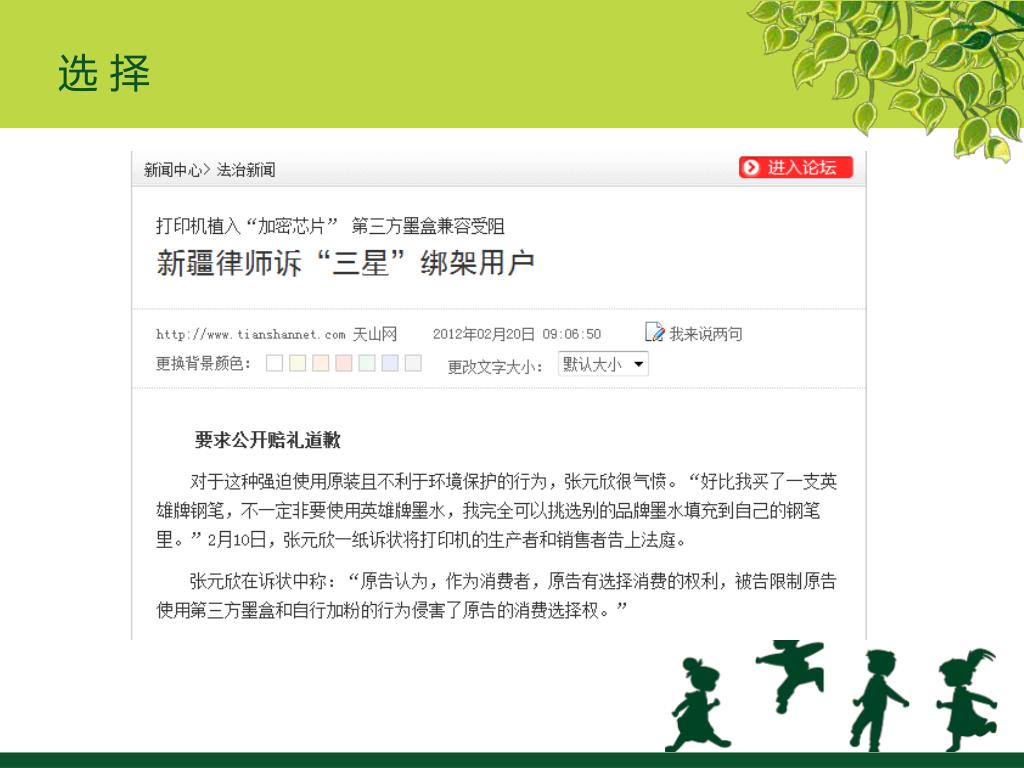Open the 默认大小 text size dropdown

coord(603,364)
